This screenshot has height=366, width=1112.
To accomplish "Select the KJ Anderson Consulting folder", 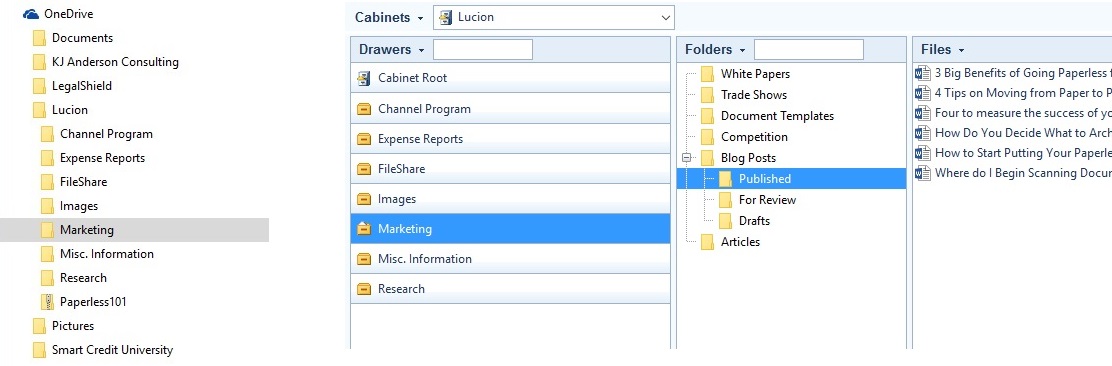I will (x=115, y=62).
